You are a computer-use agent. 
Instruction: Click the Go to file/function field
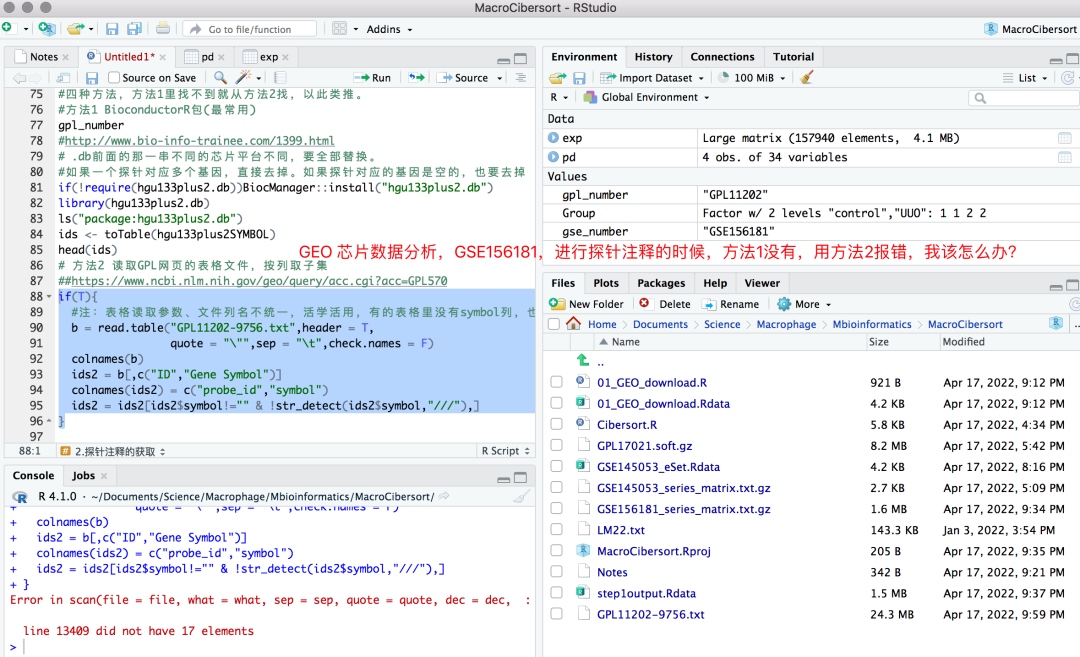click(x=249, y=29)
